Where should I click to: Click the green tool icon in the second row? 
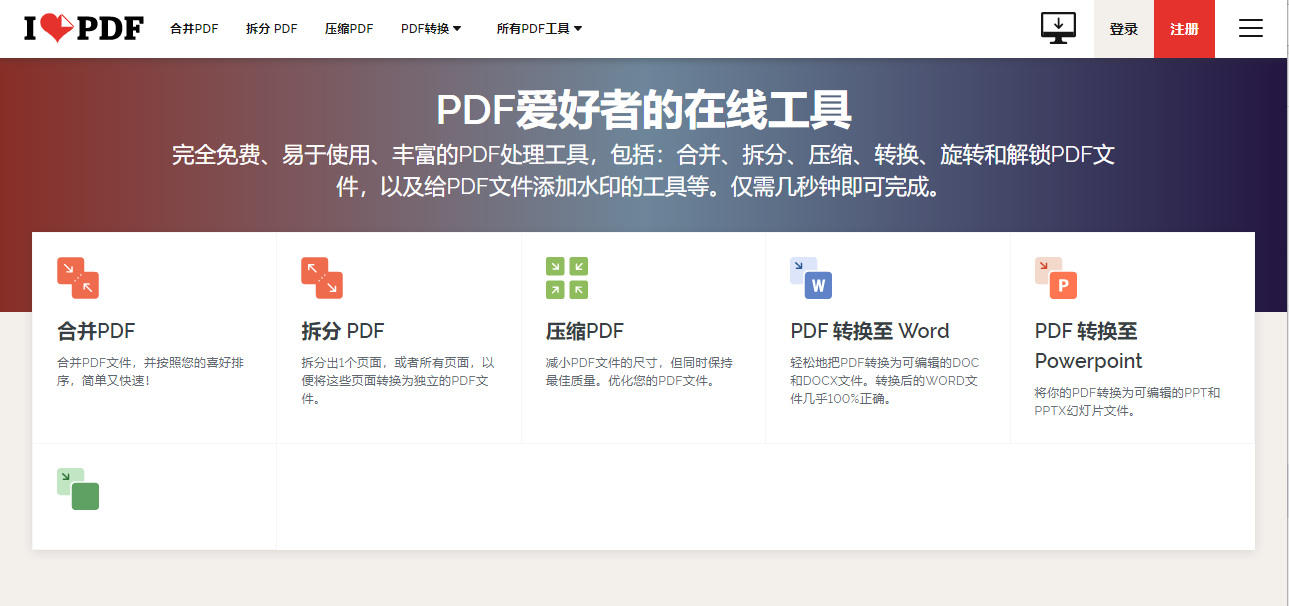coord(78,489)
